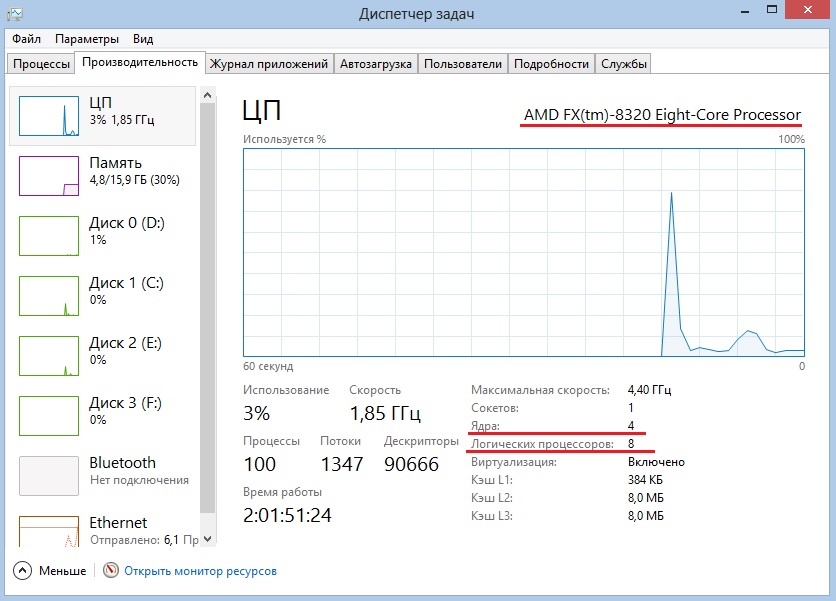Click the Кэш L3 label
The image size is (836, 601).
coord(492,516)
